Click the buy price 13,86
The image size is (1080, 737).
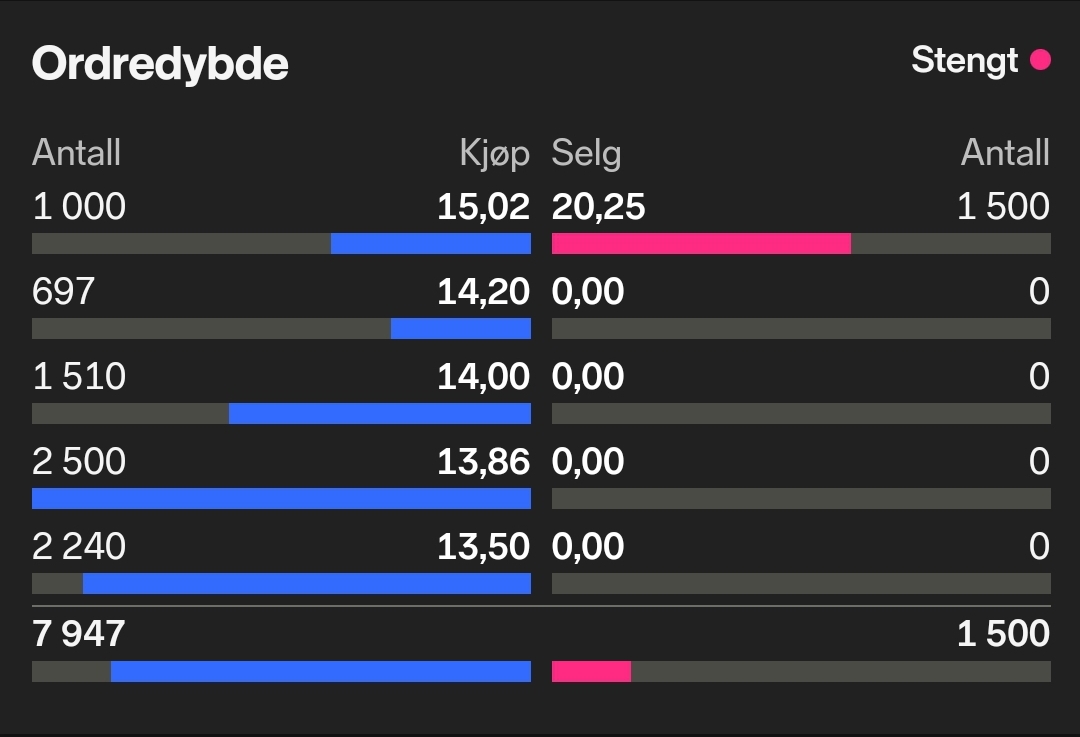(484, 461)
